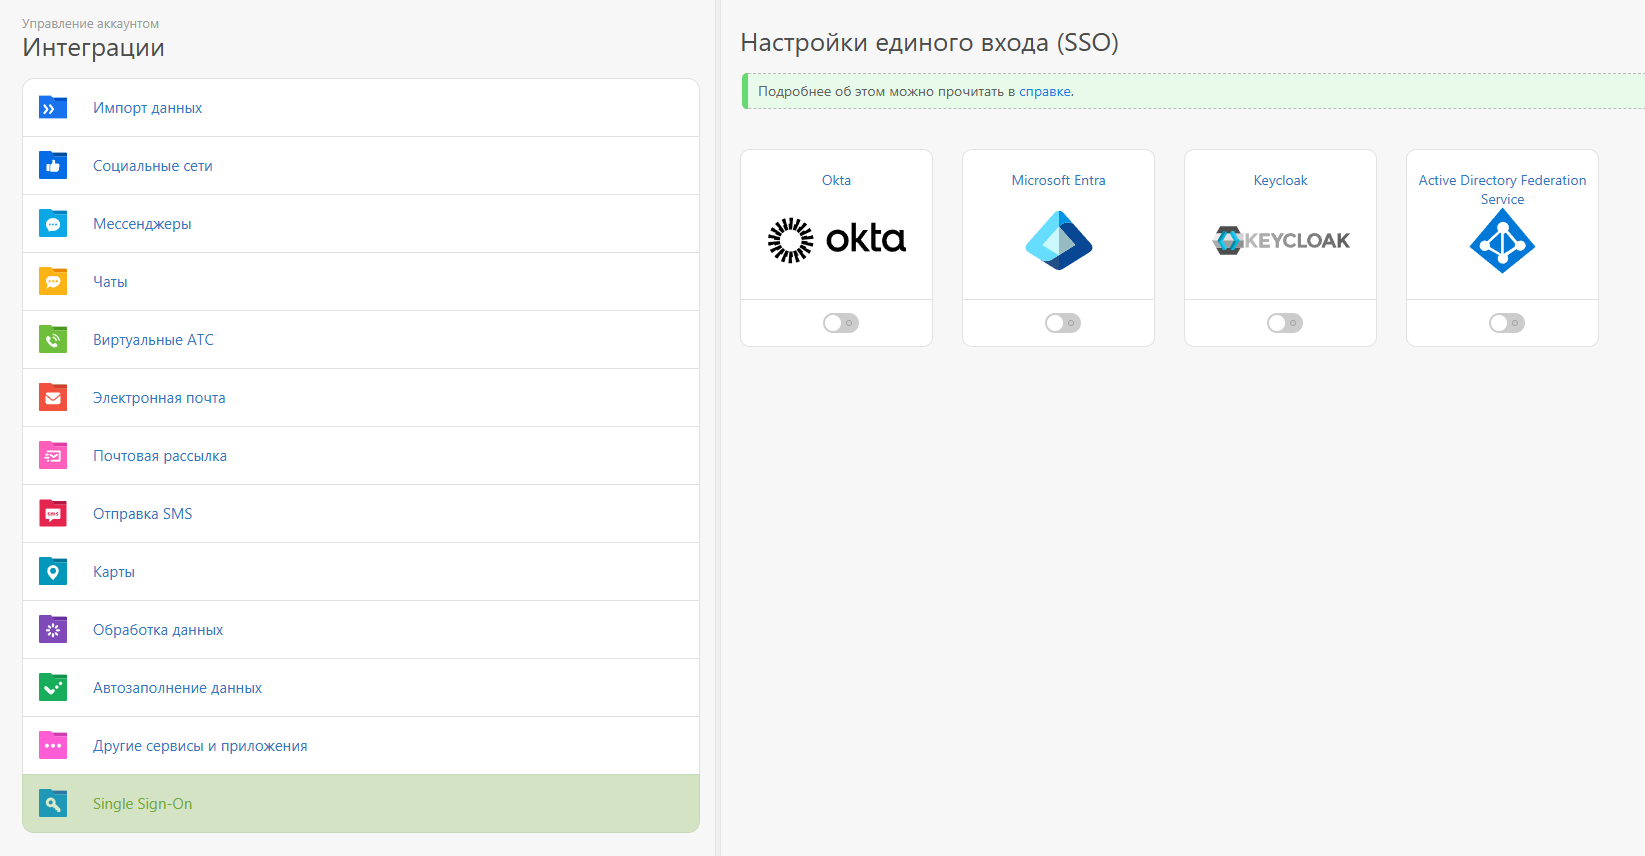This screenshot has height=856, width=1645.
Task: Open Другие сервисы и приложения section
Action: (200, 746)
